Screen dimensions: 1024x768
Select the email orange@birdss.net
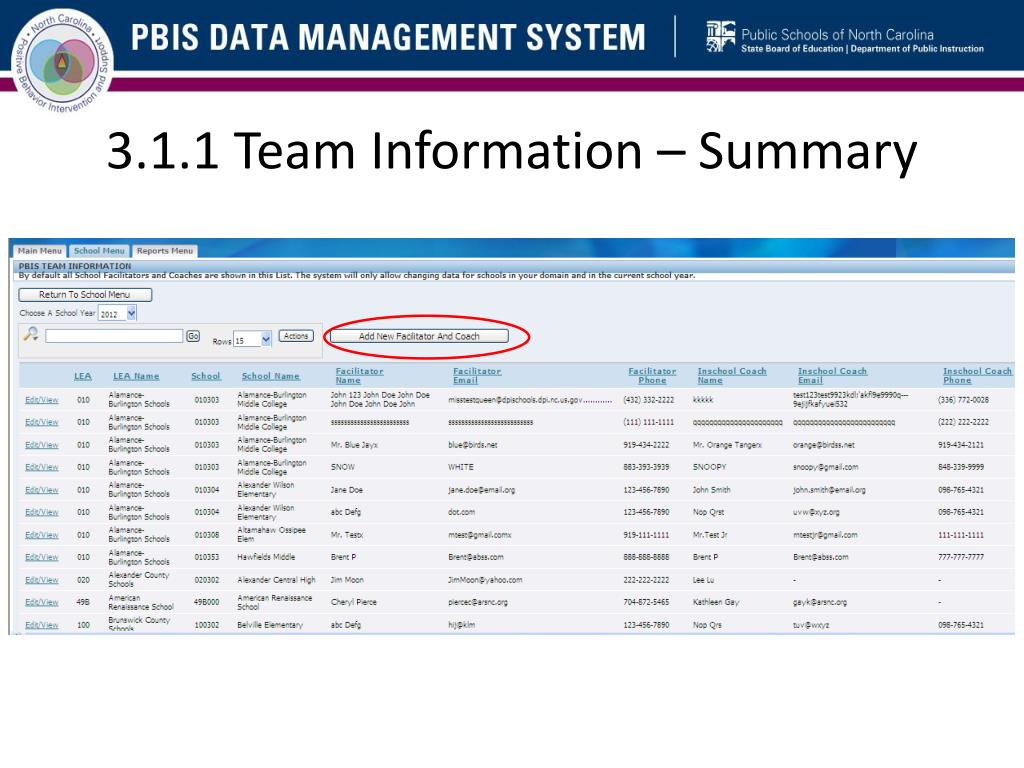pos(824,445)
